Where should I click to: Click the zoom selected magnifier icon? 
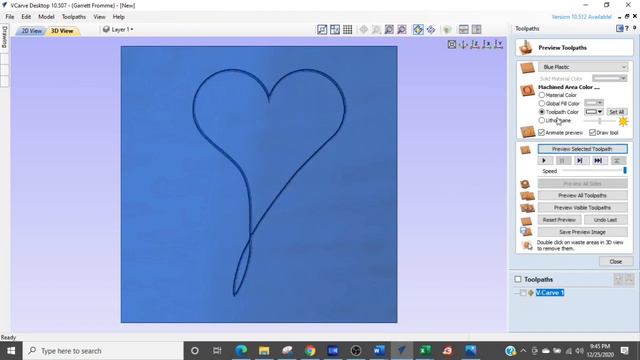402,29
